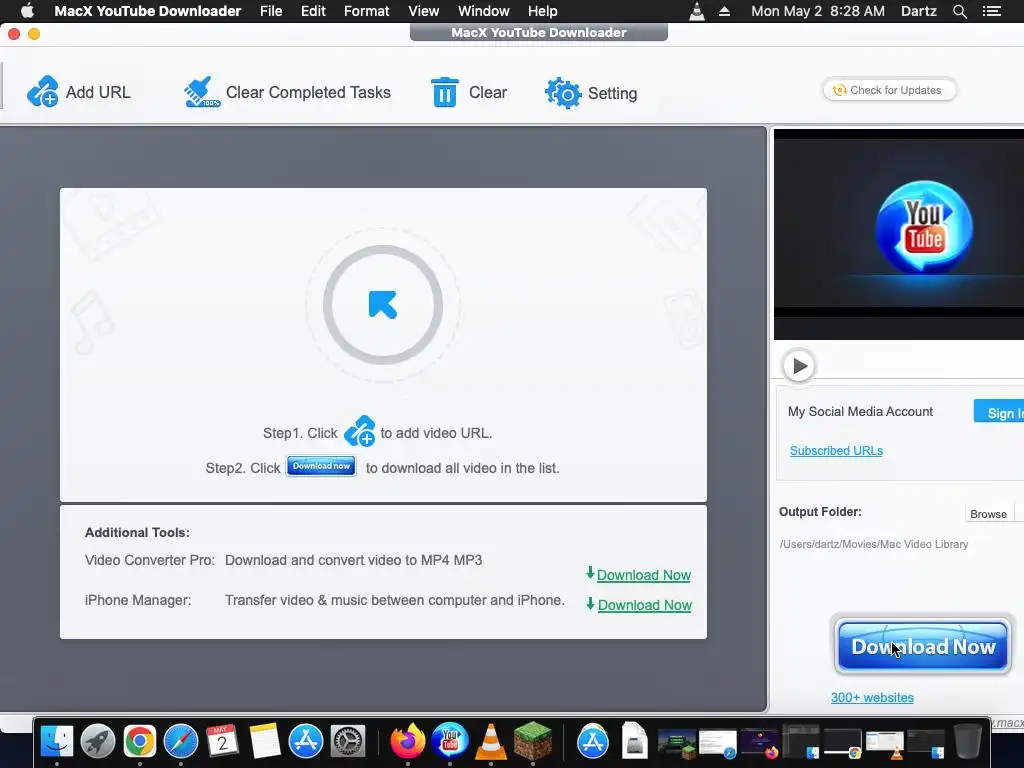Open System Preferences gear in dock
Viewport: 1024px width, 768px height.
[x=347, y=741]
